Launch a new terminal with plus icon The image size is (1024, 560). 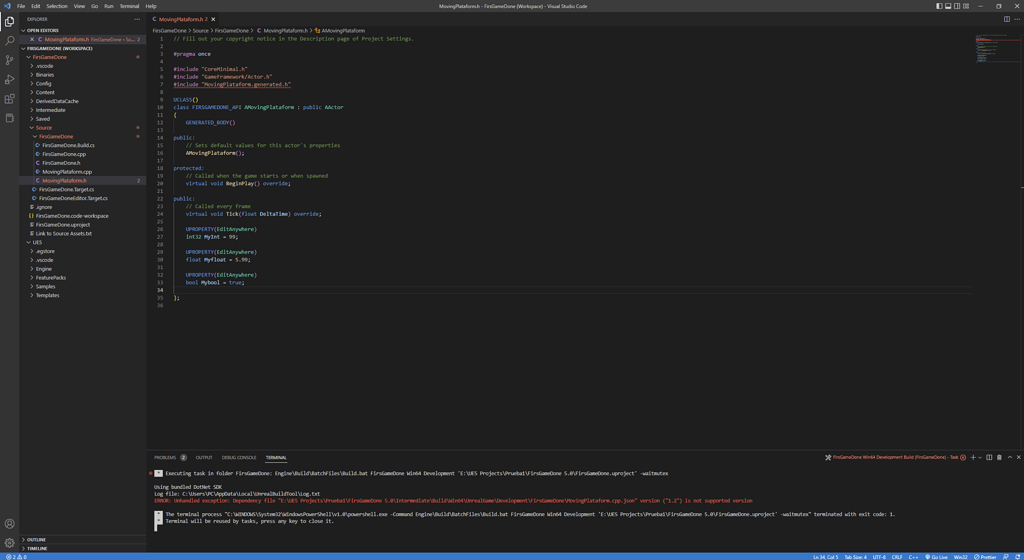[972, 458]
